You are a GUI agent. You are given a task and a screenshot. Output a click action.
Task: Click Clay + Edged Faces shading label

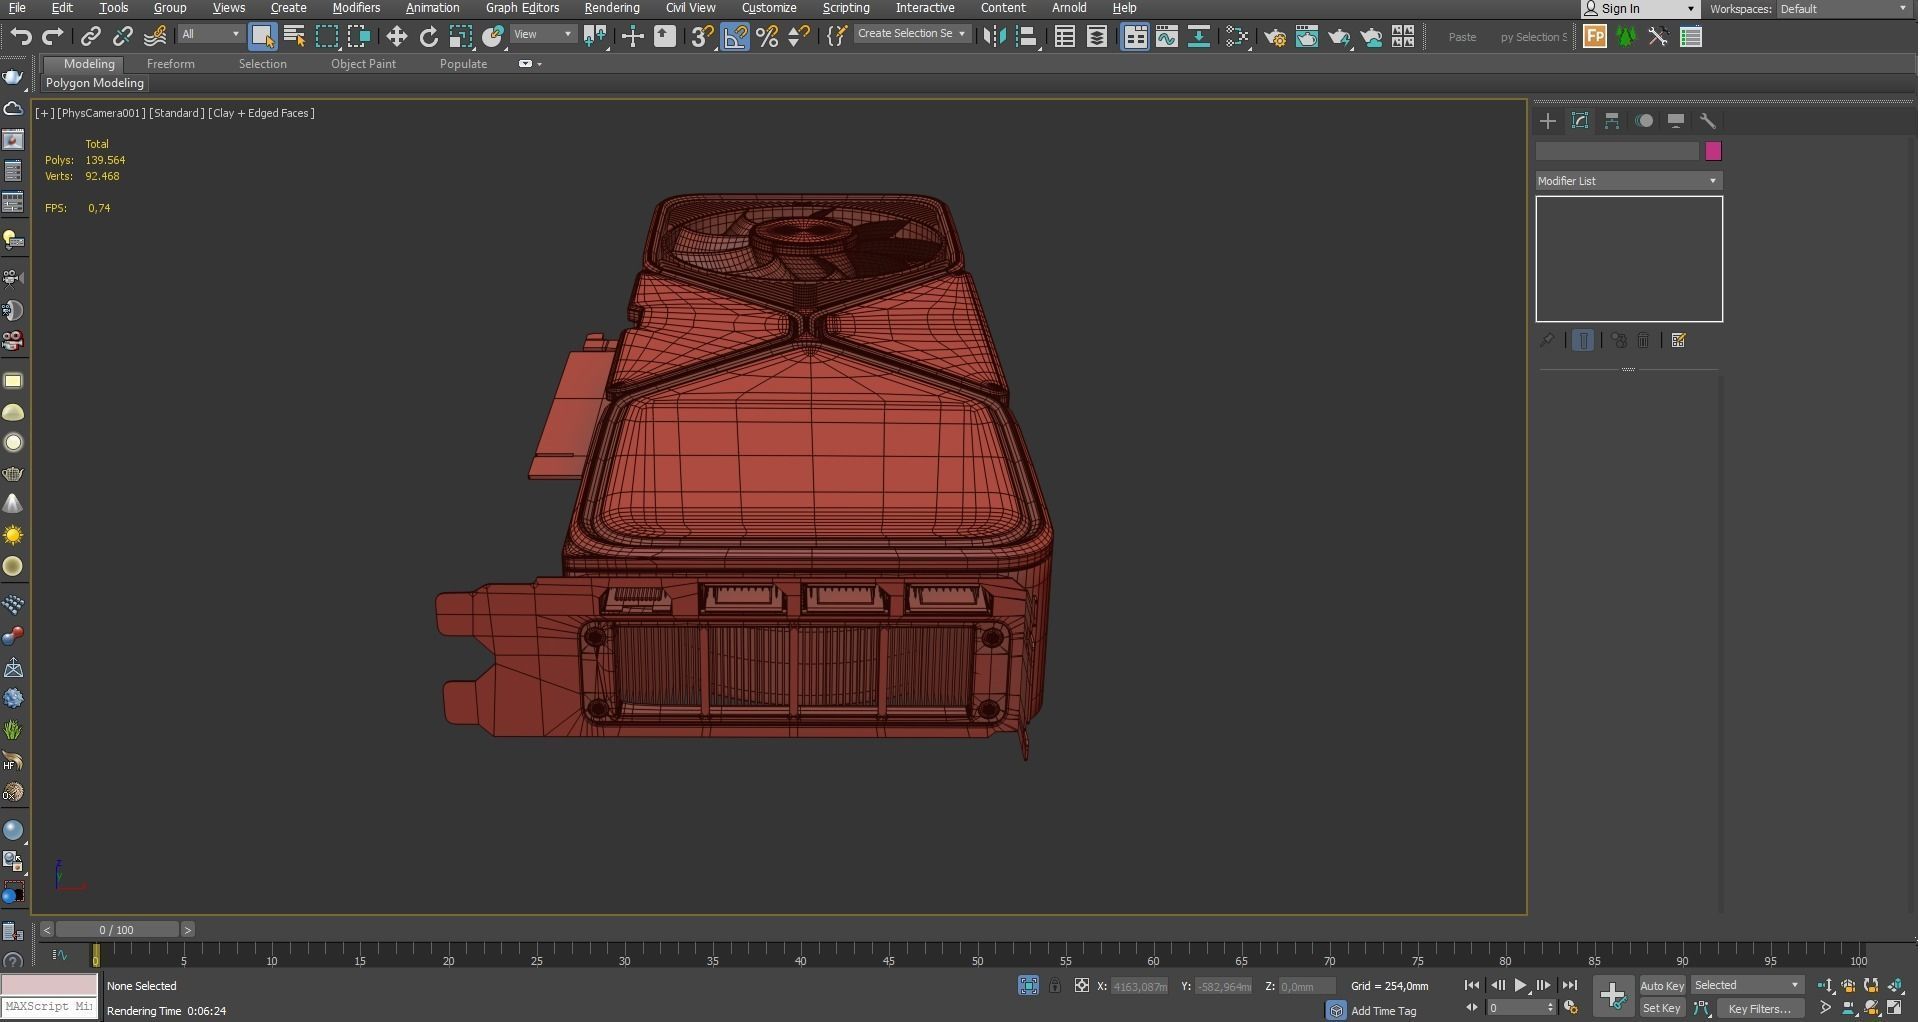point(261,113)
